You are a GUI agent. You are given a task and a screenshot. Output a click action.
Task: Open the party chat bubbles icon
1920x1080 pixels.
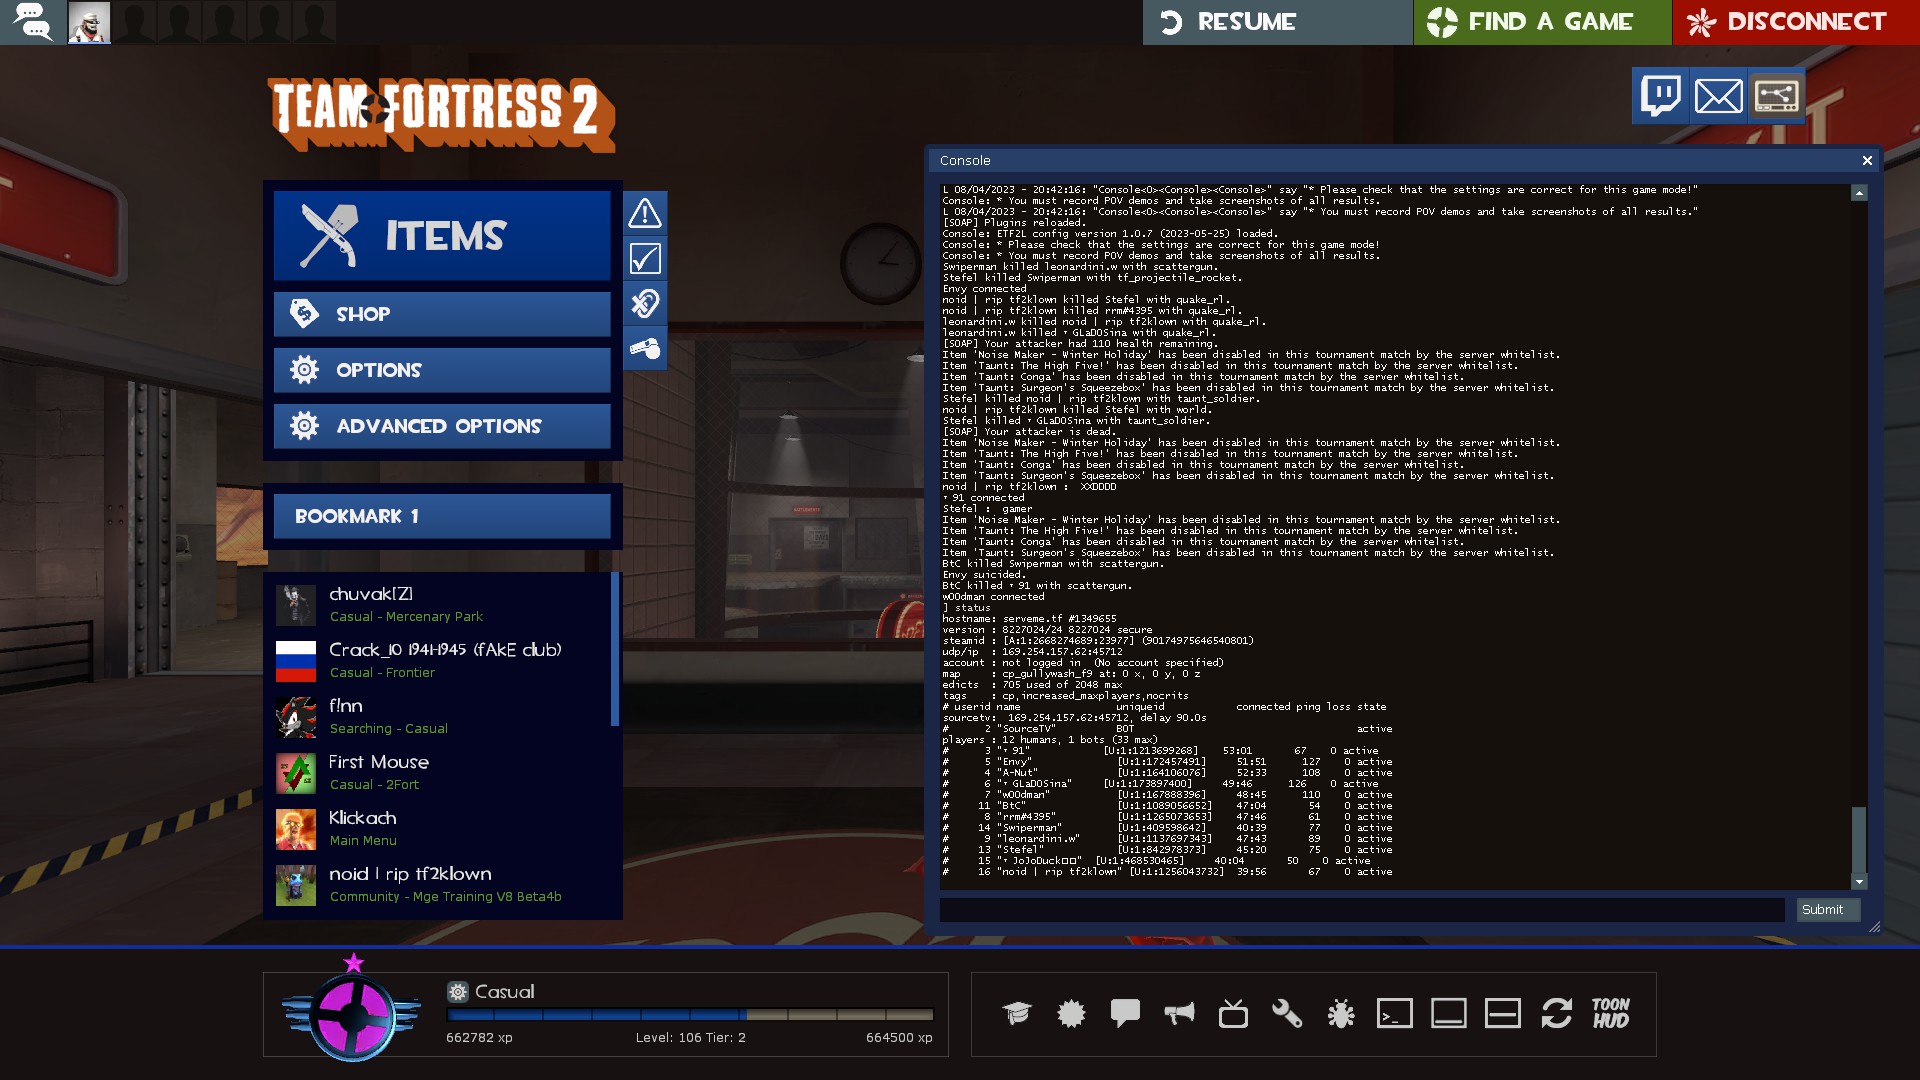32,22
